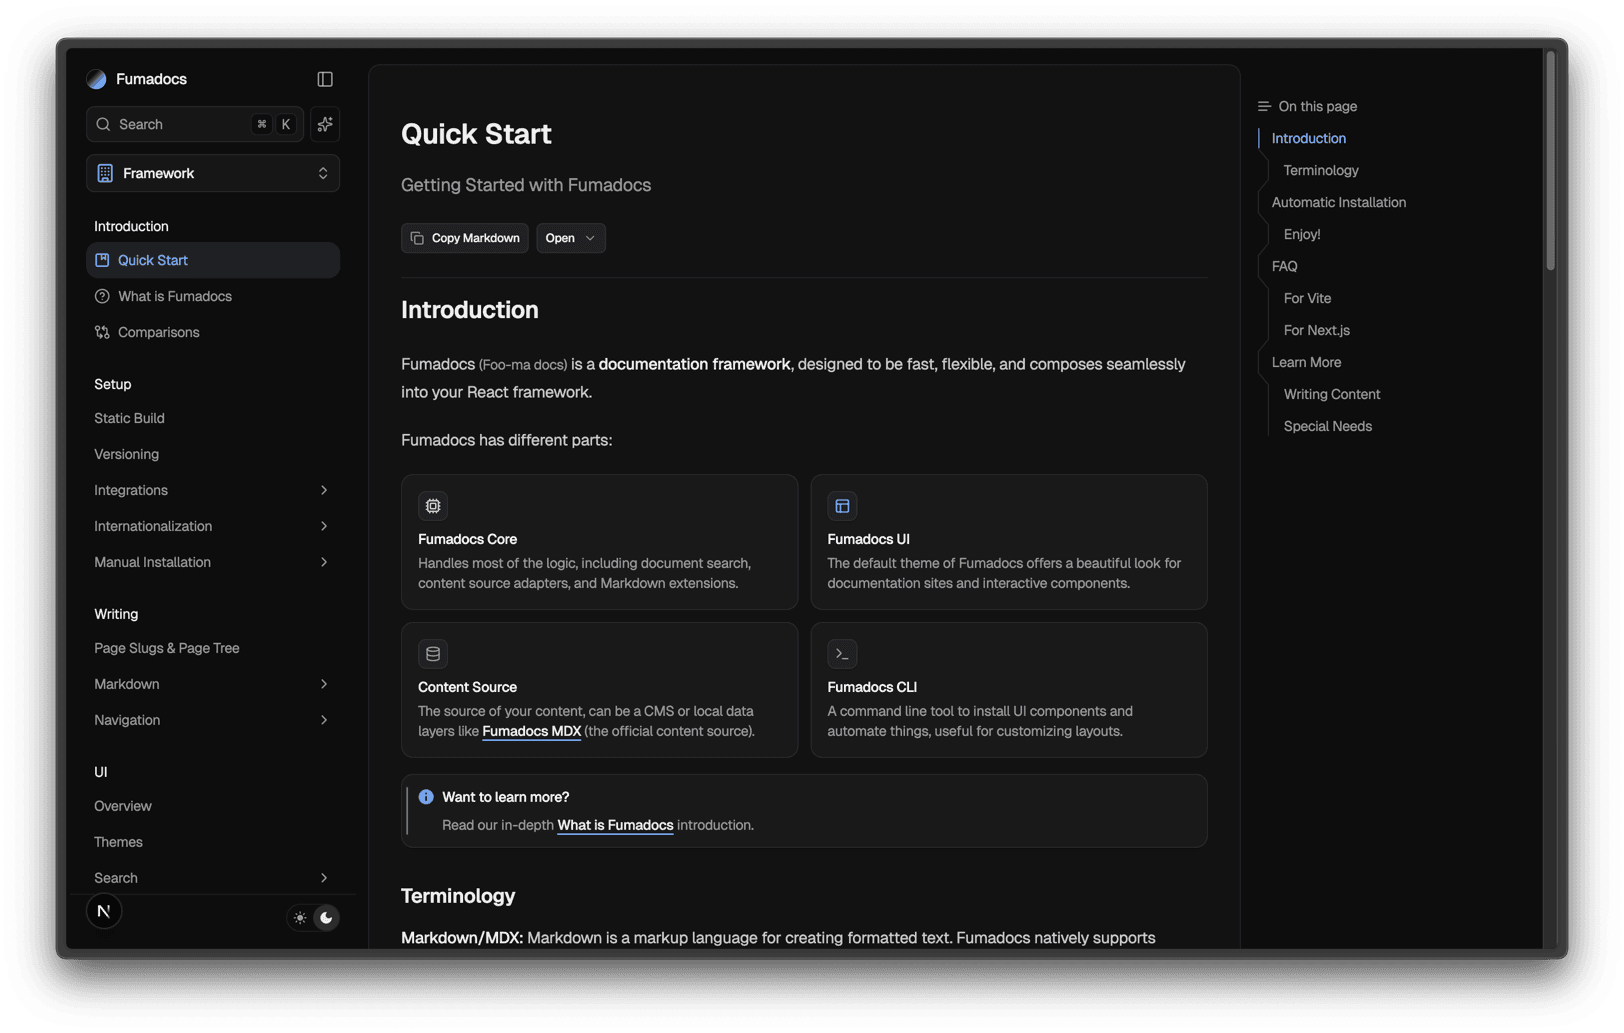Go to What is Fumadocs page in sidebar

click(x=175, y=296)
